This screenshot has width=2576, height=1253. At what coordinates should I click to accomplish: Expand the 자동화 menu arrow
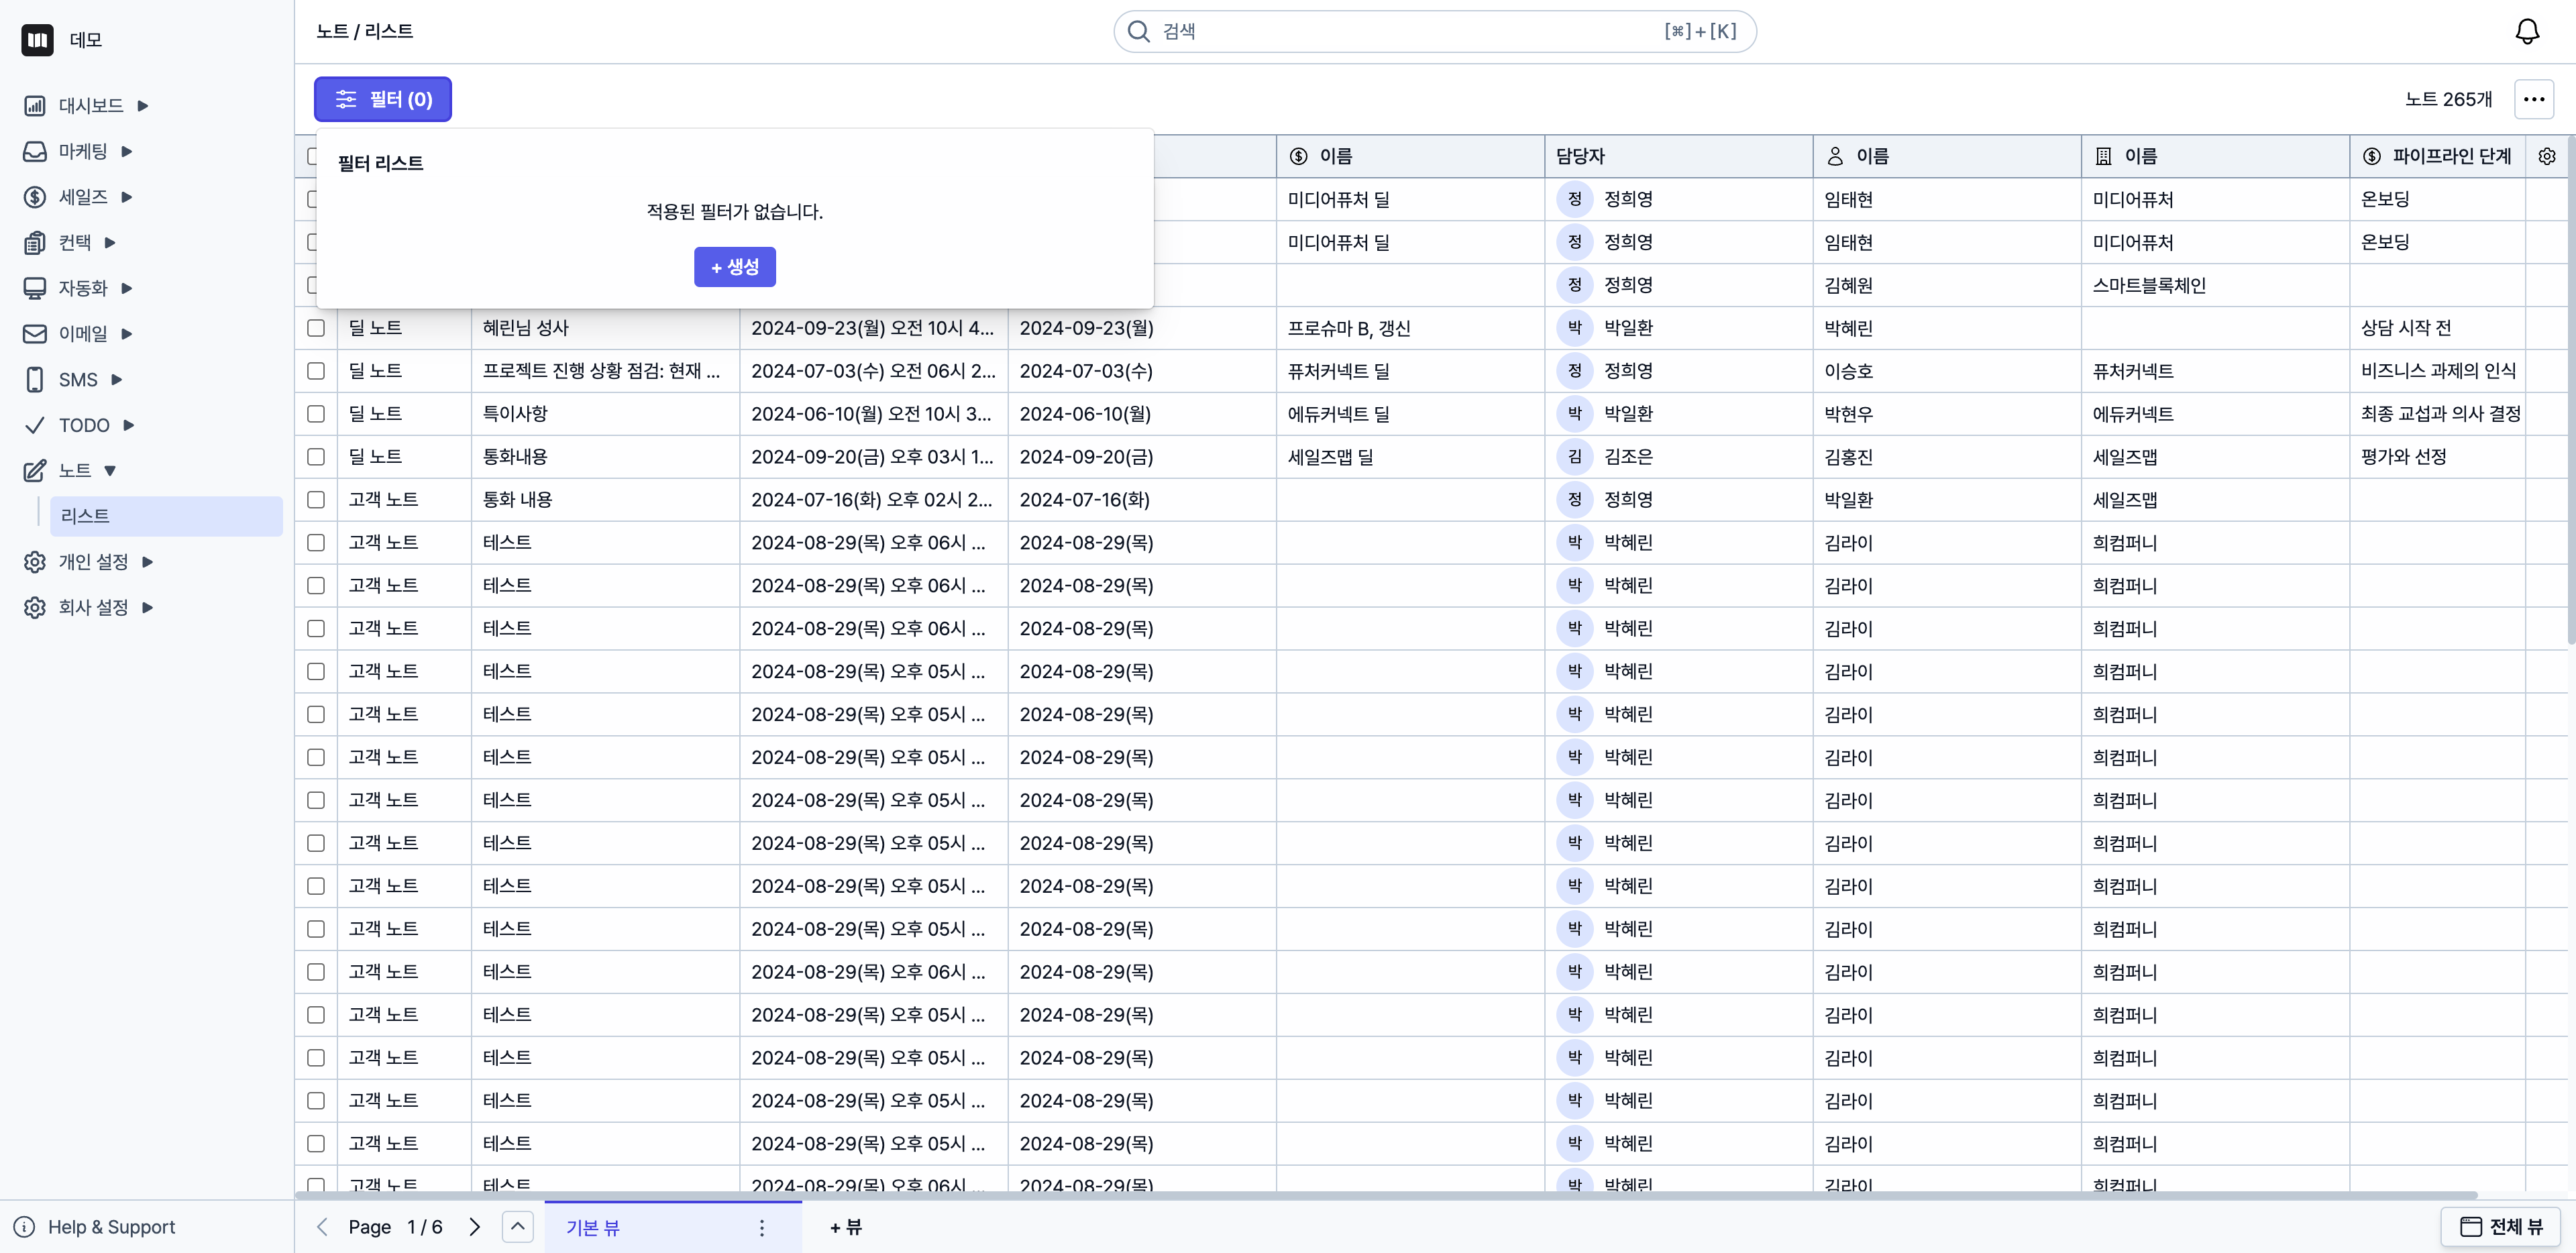point(127,289)
